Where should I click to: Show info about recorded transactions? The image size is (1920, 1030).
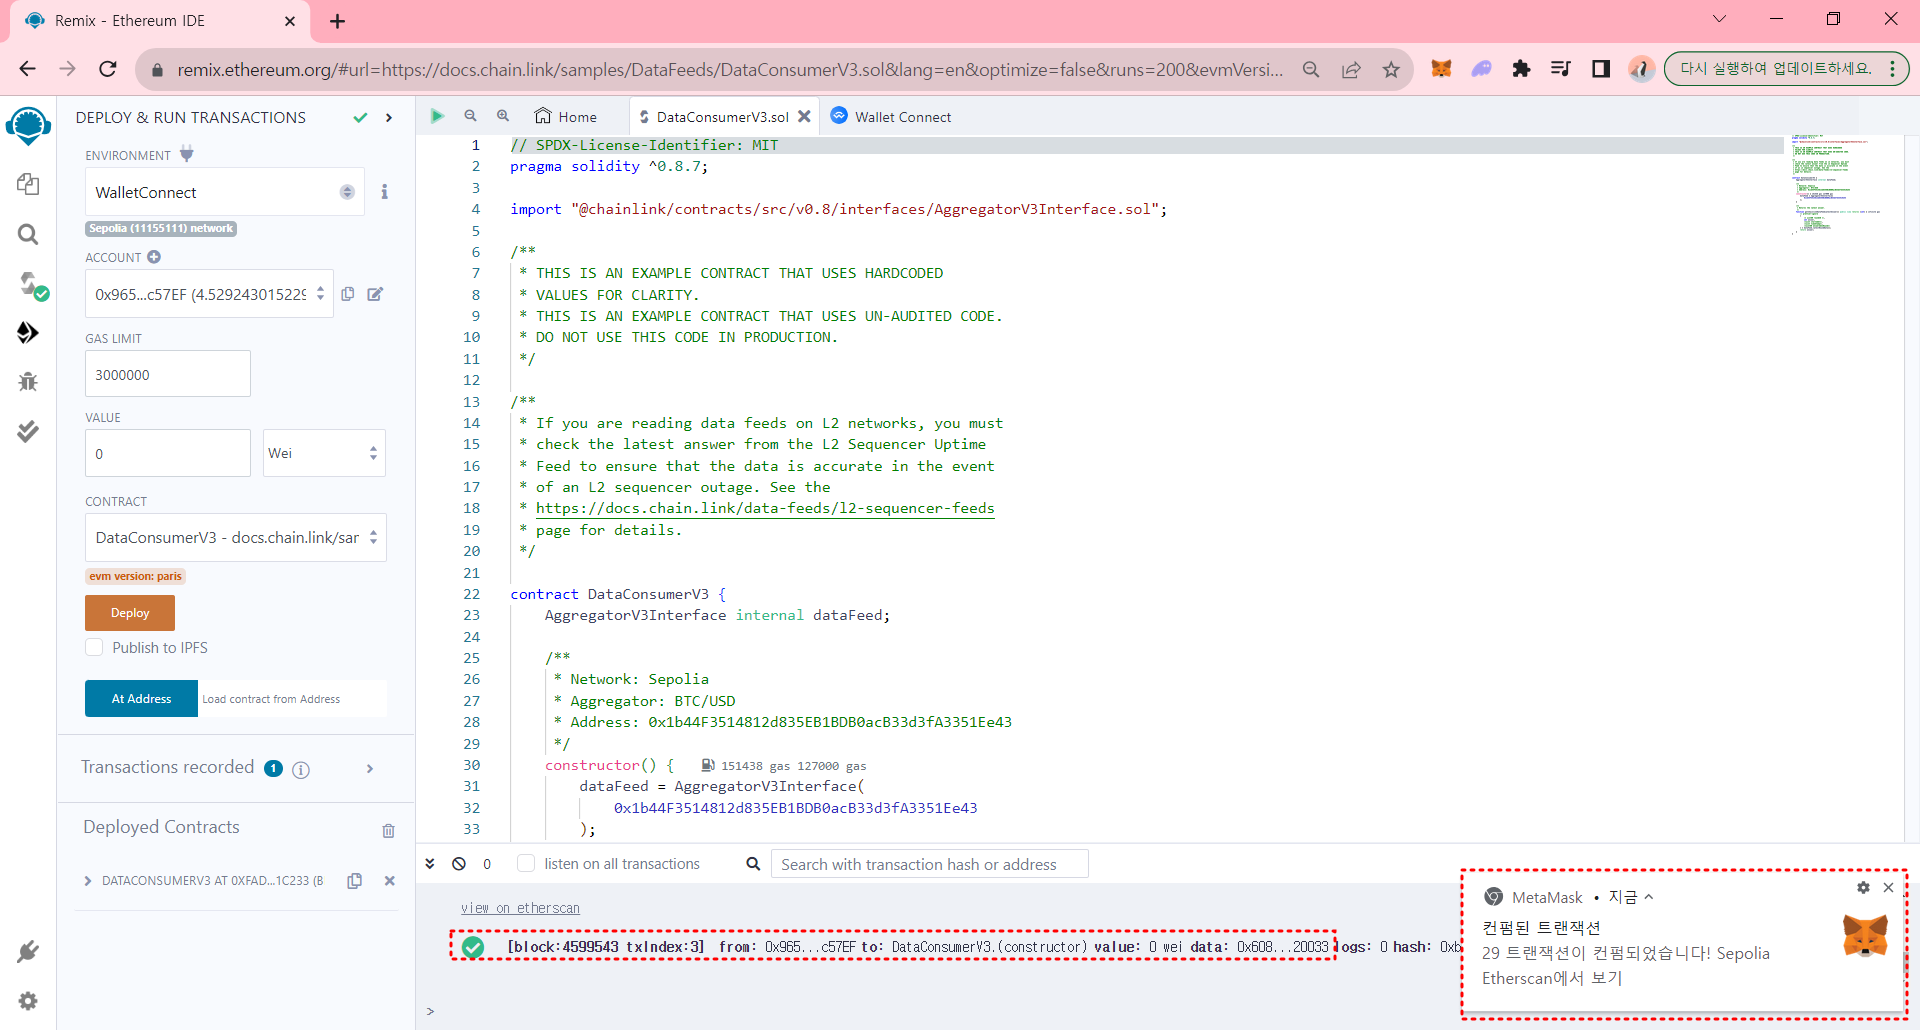[x=301, y=769]
